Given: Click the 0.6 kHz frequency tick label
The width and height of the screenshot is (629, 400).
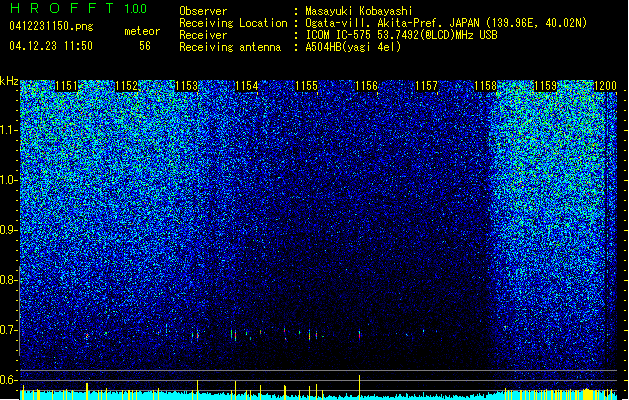Looking at the screenshot, I should tap(8, 380).
